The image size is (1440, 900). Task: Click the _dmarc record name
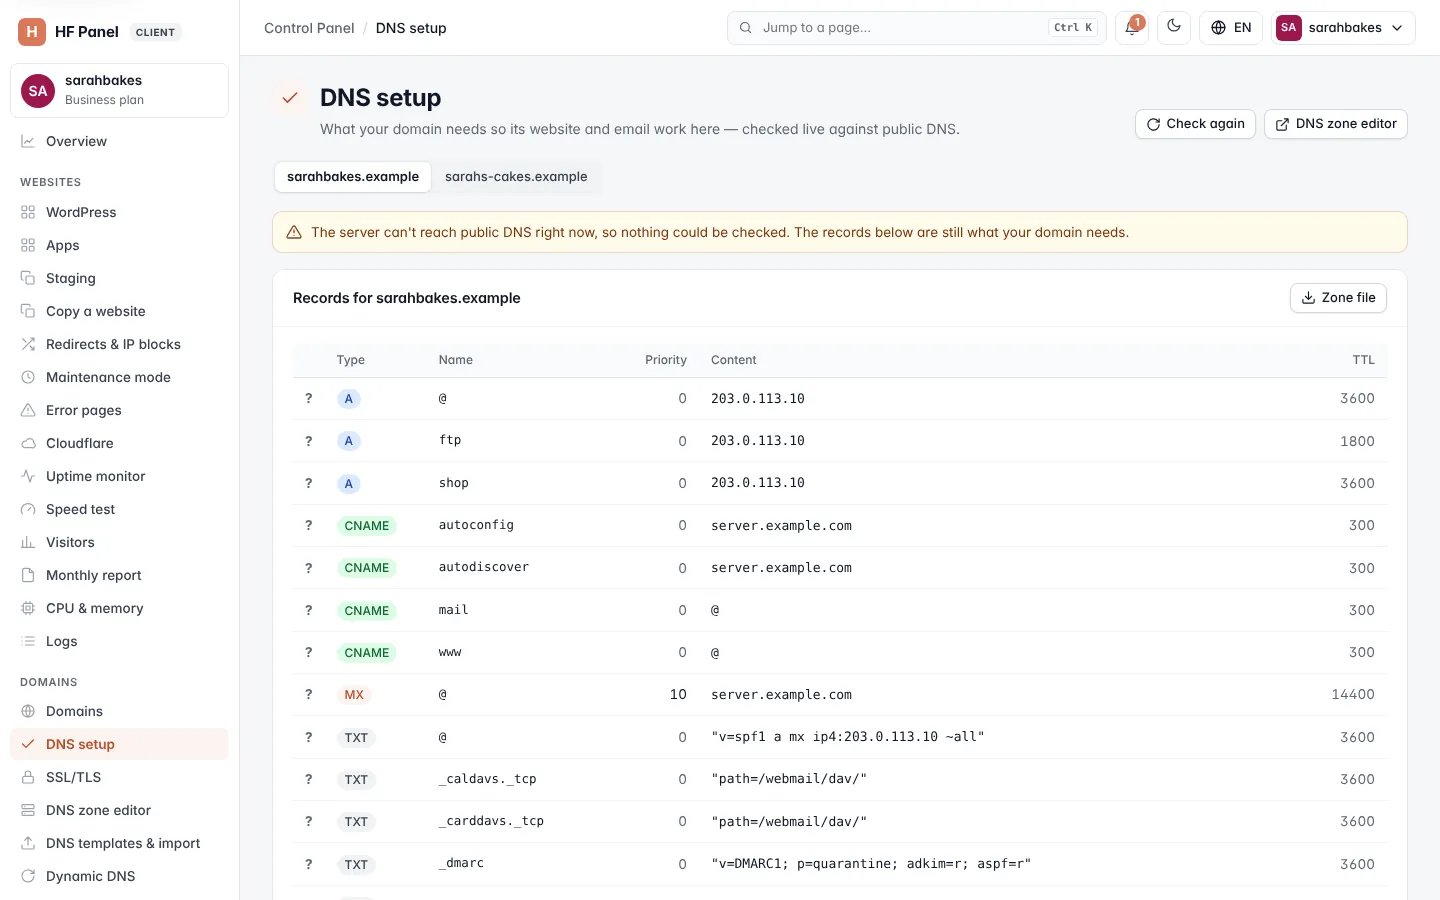[461, 863]
